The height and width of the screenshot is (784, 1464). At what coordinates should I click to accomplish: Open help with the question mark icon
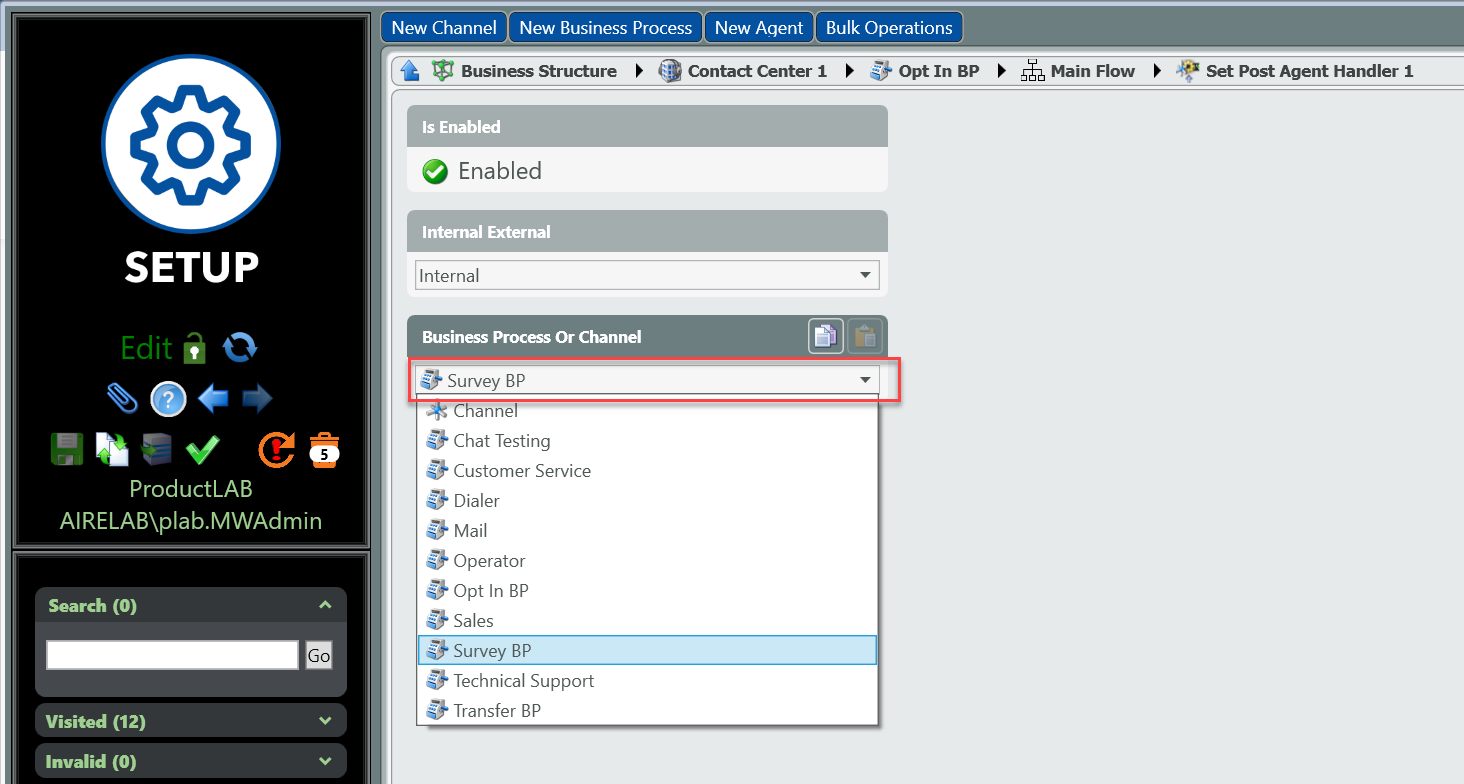[x=168, y=400]
